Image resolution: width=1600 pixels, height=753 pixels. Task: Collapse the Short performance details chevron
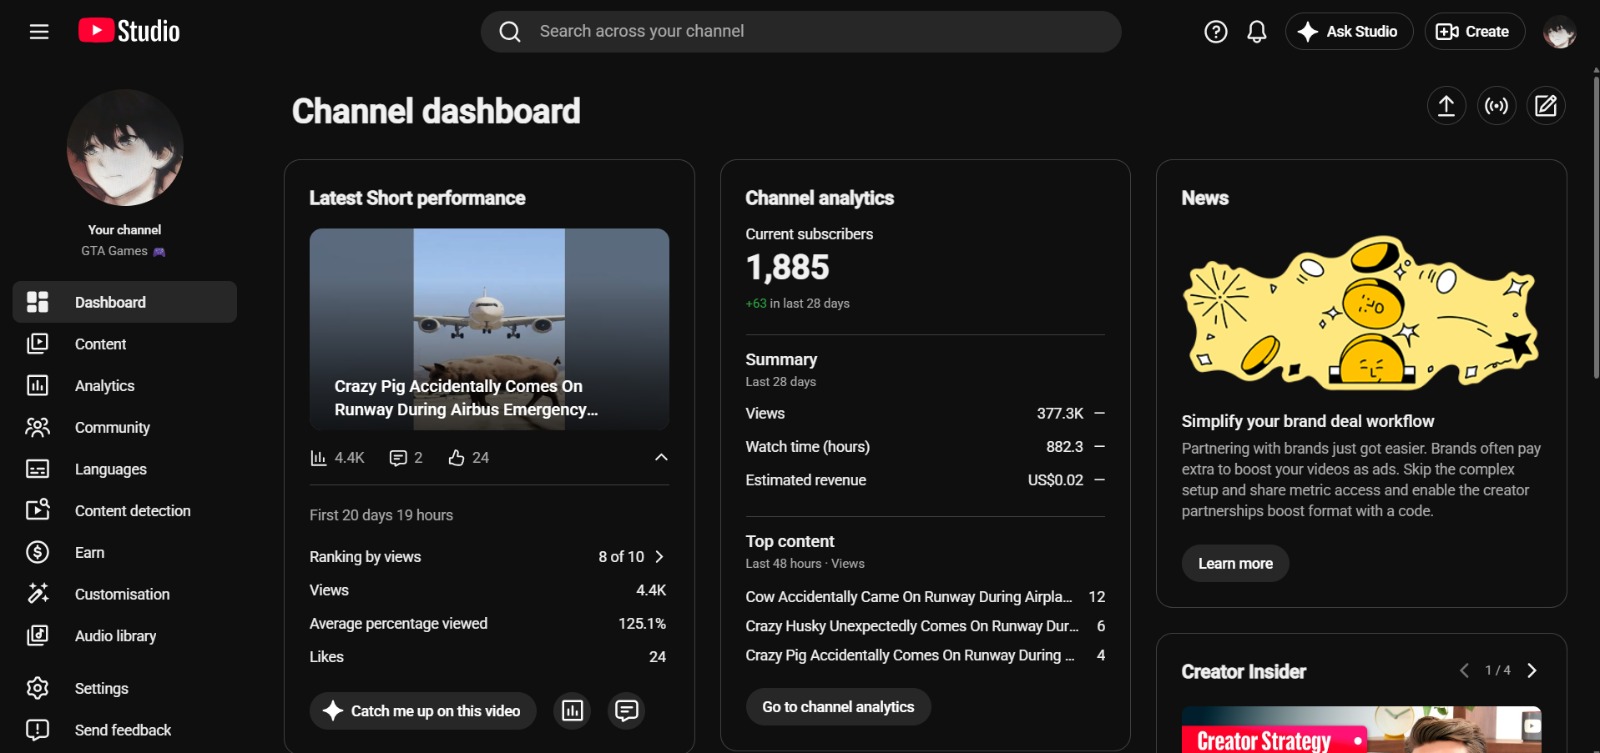pyautogui.click(x=661, y=457)
